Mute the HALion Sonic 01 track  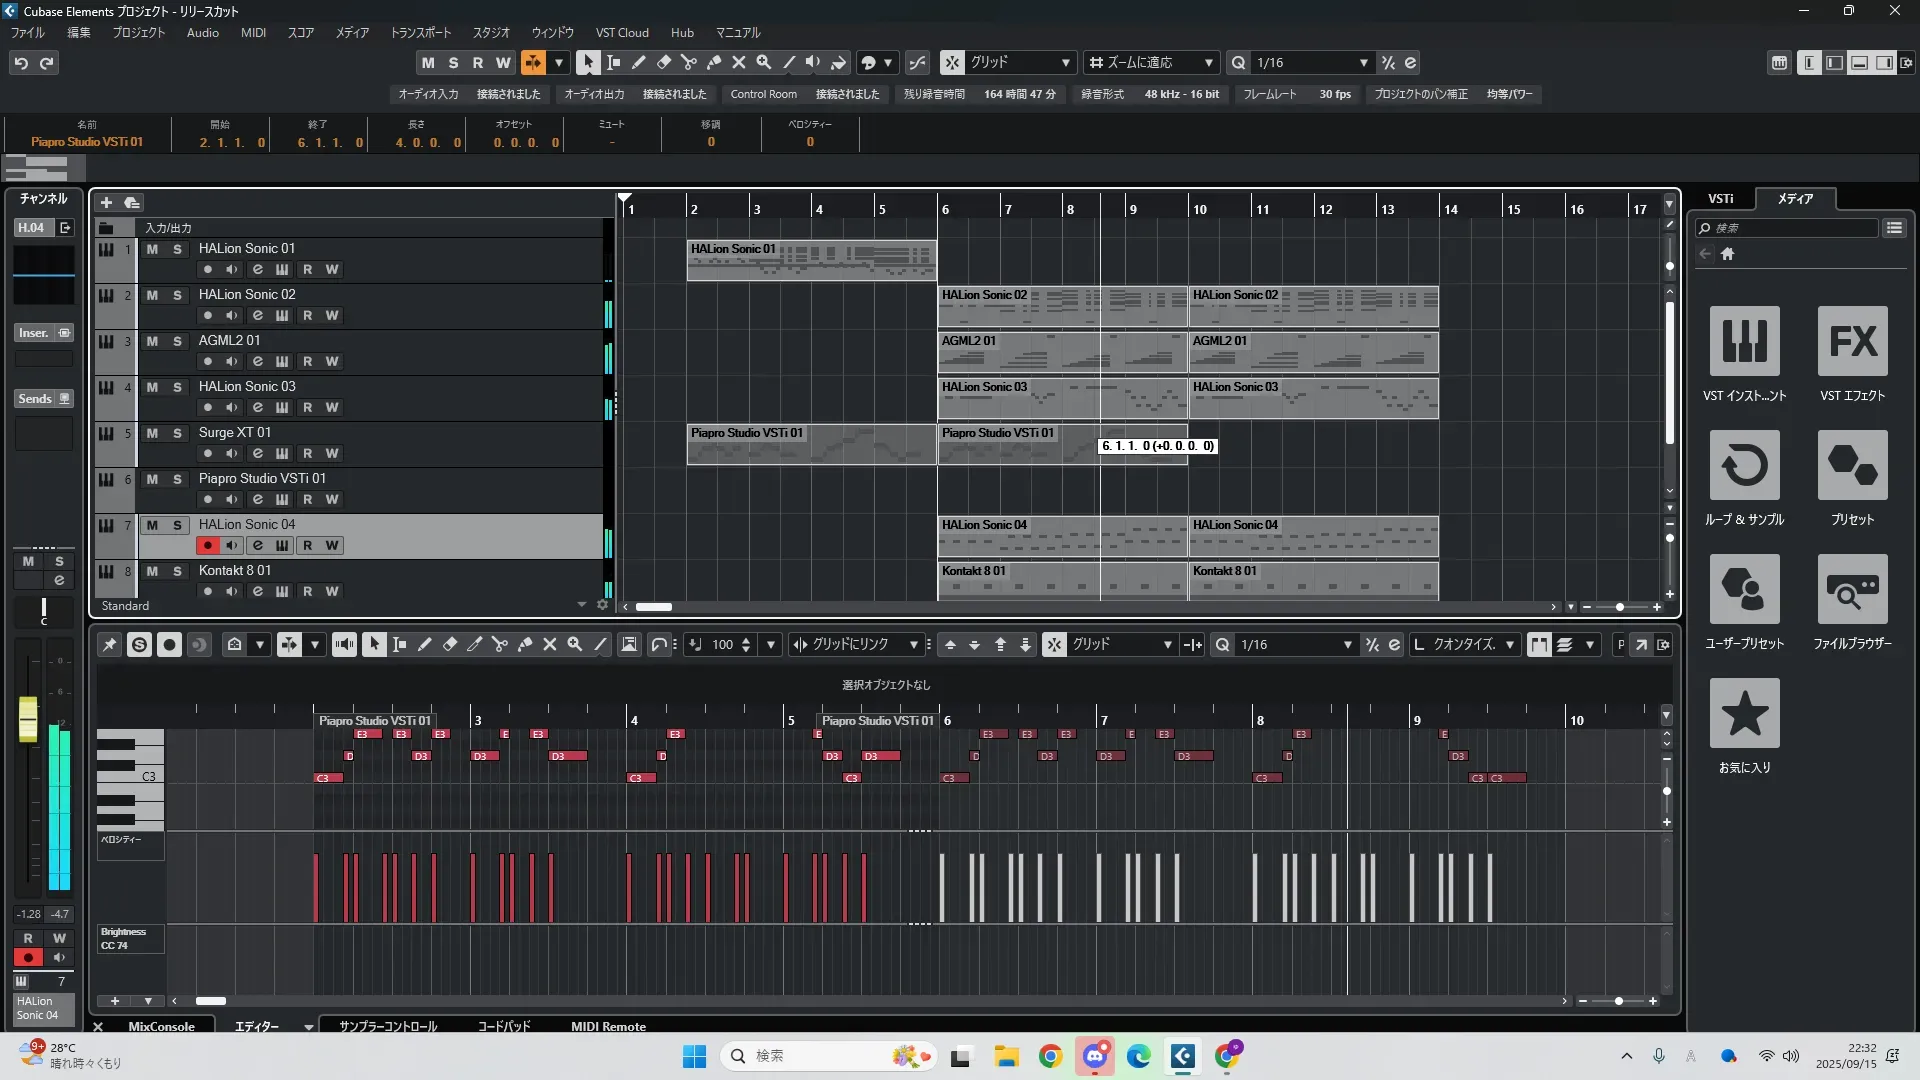pyautogui.click(x=152, y=249)
